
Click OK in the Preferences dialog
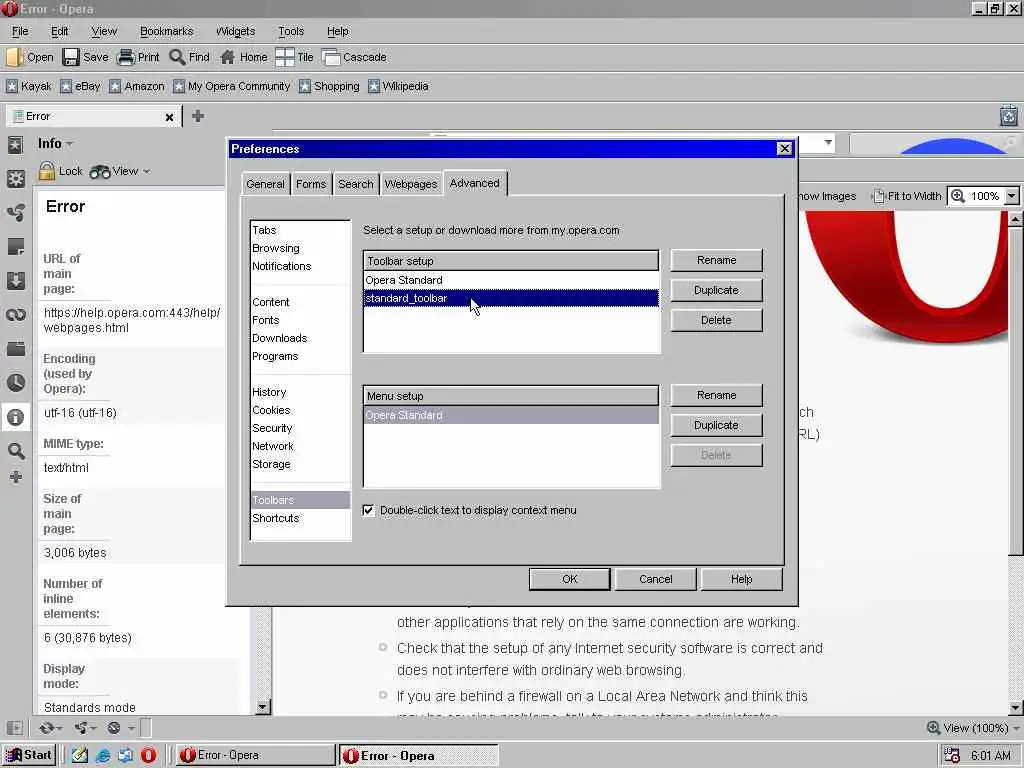click(x=569, y=579)
